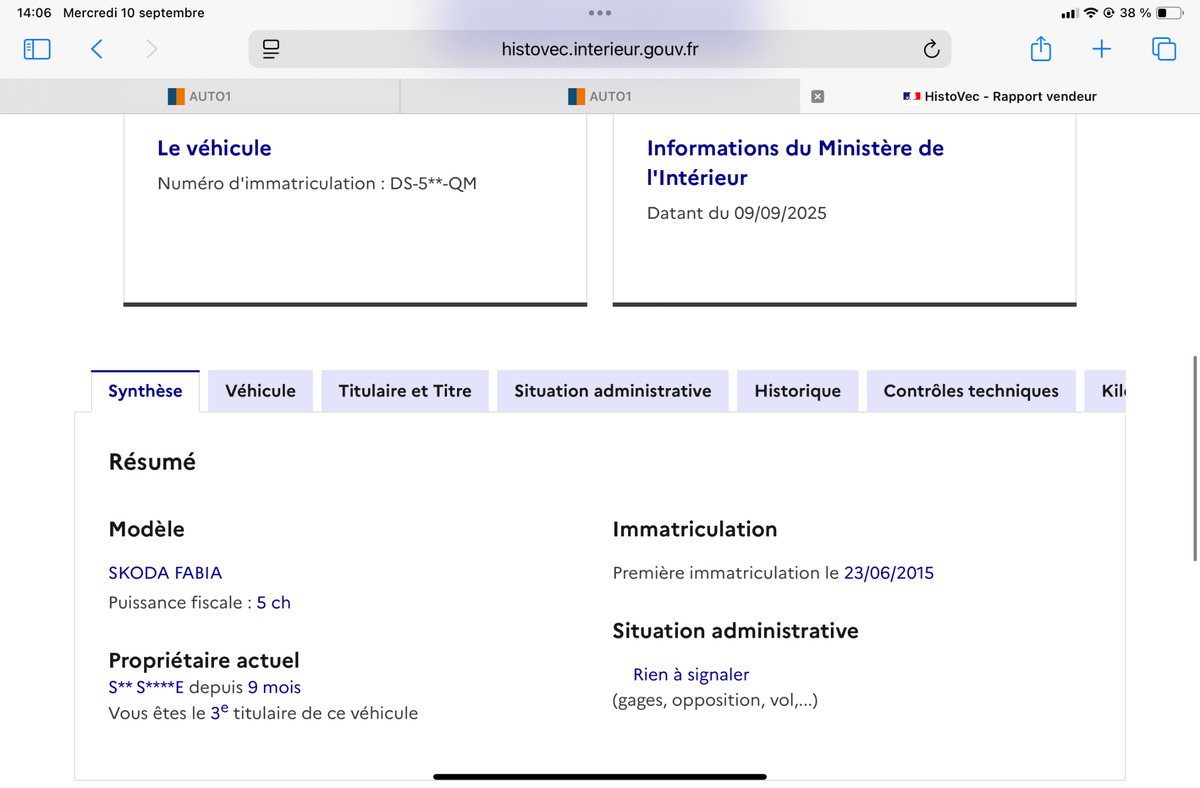Add a new Safari tab
The image size is (1200, 788).
click(1101, 49)
